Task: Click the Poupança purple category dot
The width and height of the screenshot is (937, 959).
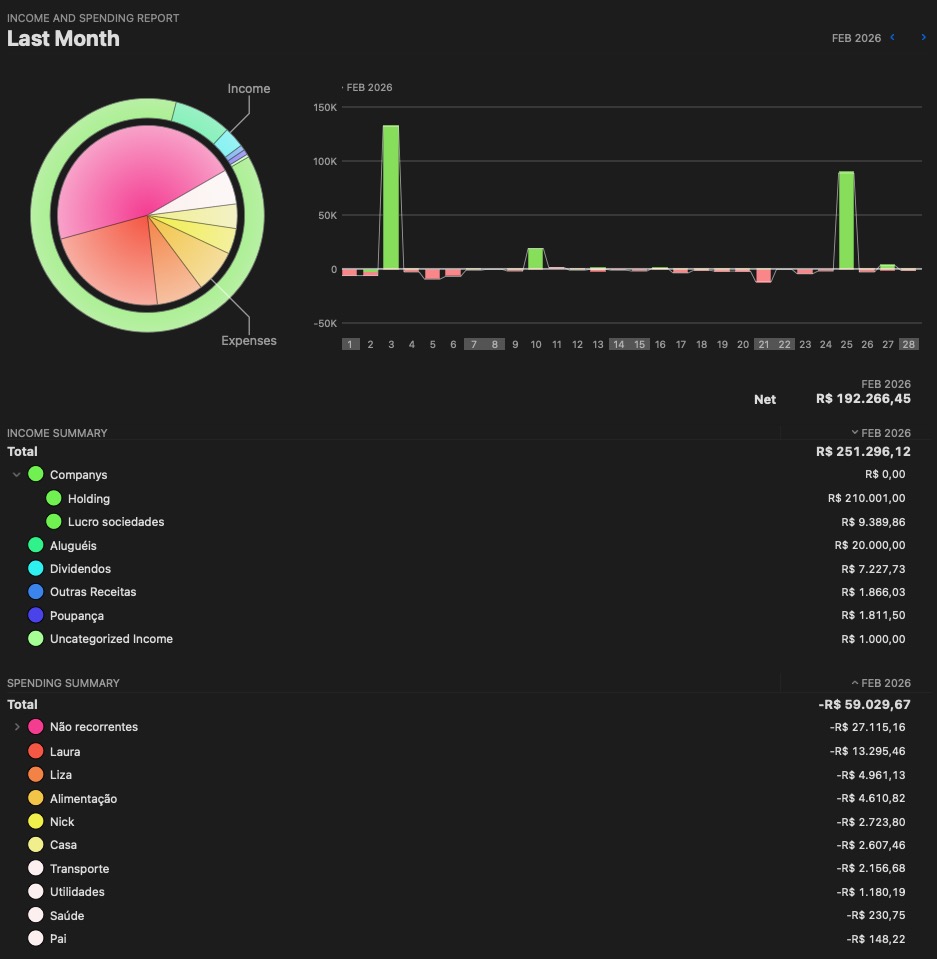Action: tap(36, 616)
